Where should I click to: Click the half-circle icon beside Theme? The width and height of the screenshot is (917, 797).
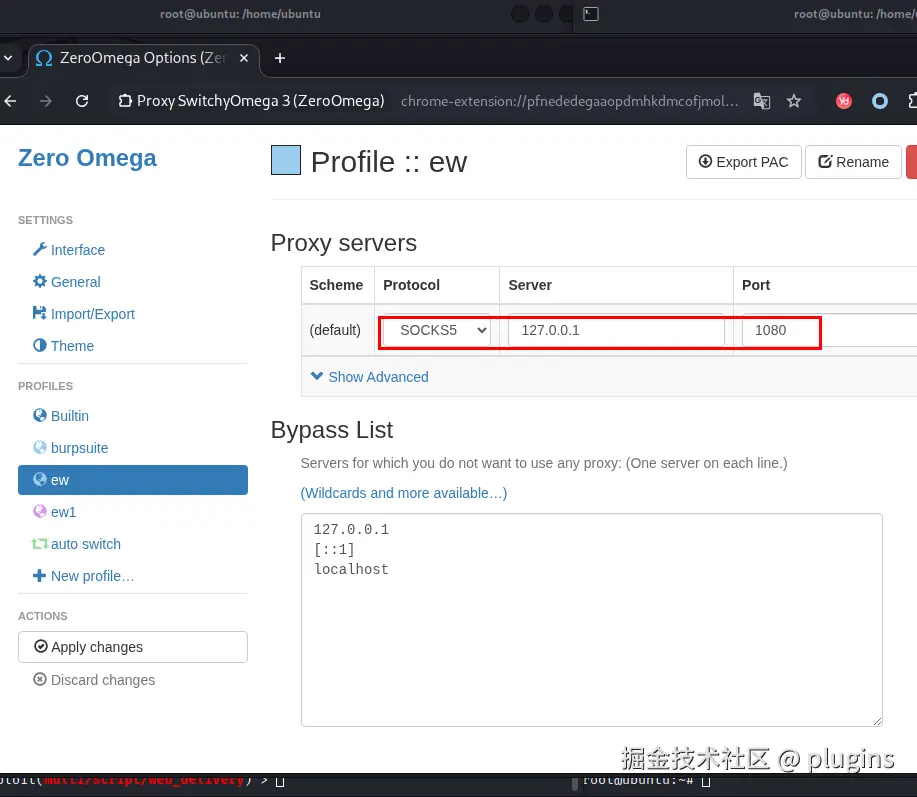point(39,345)
